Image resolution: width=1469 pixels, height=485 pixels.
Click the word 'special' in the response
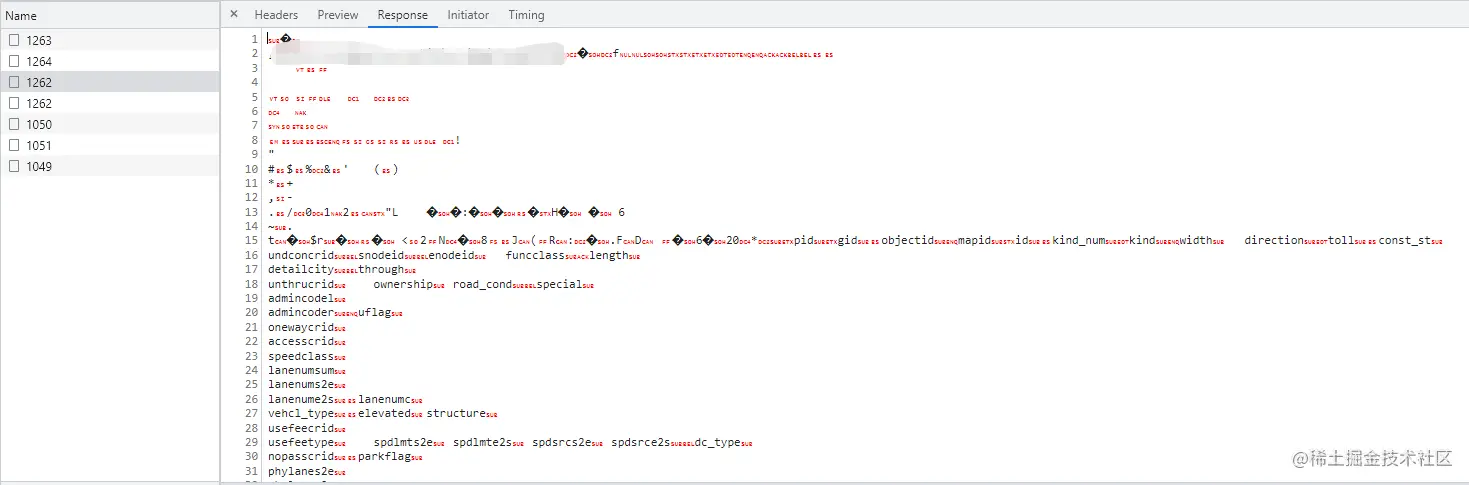tap(559, 284)
